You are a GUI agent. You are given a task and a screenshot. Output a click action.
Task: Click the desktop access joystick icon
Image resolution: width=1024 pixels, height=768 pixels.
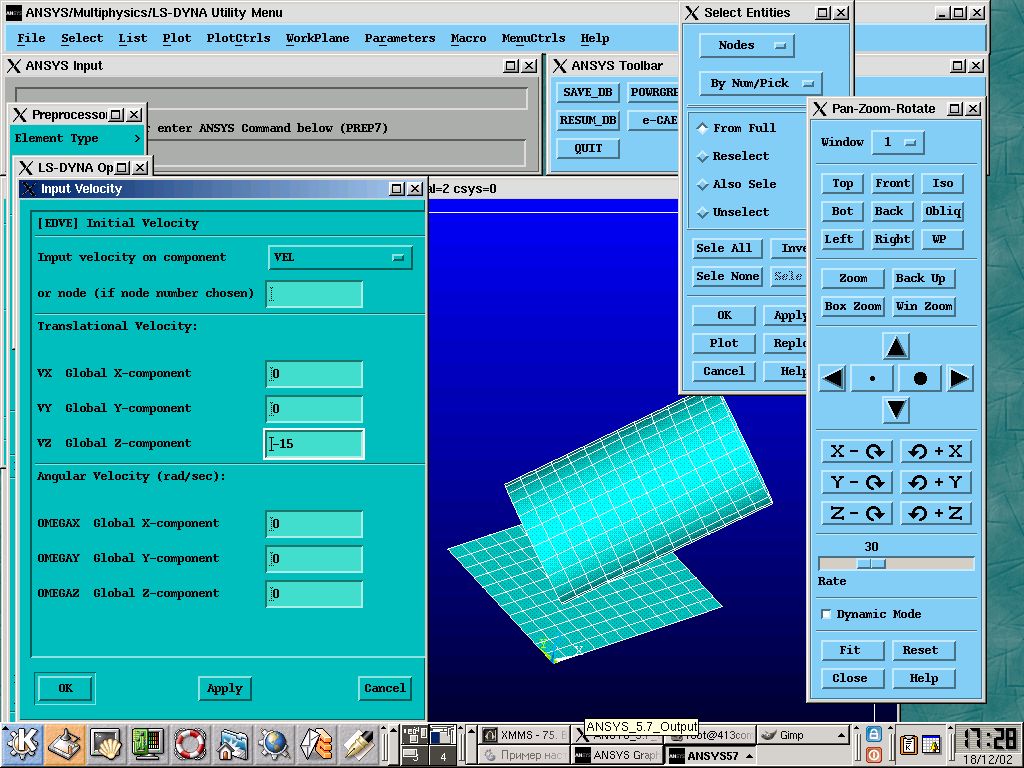[x=65, y=743]
